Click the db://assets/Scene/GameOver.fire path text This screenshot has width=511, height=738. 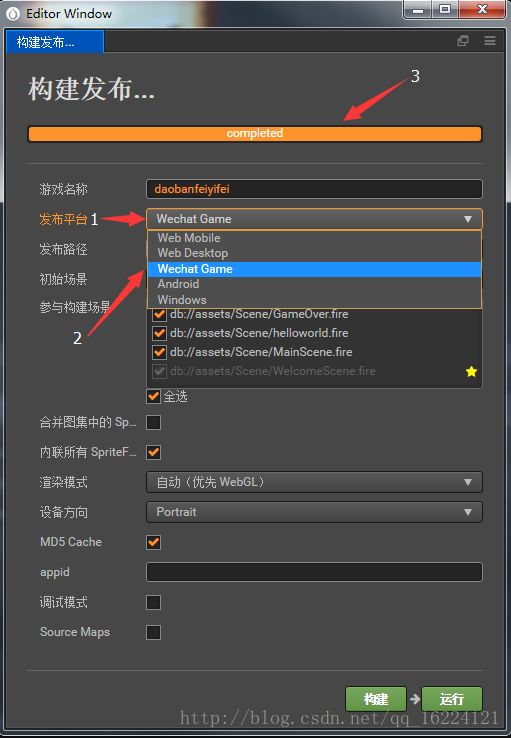[x=259, y=314]
